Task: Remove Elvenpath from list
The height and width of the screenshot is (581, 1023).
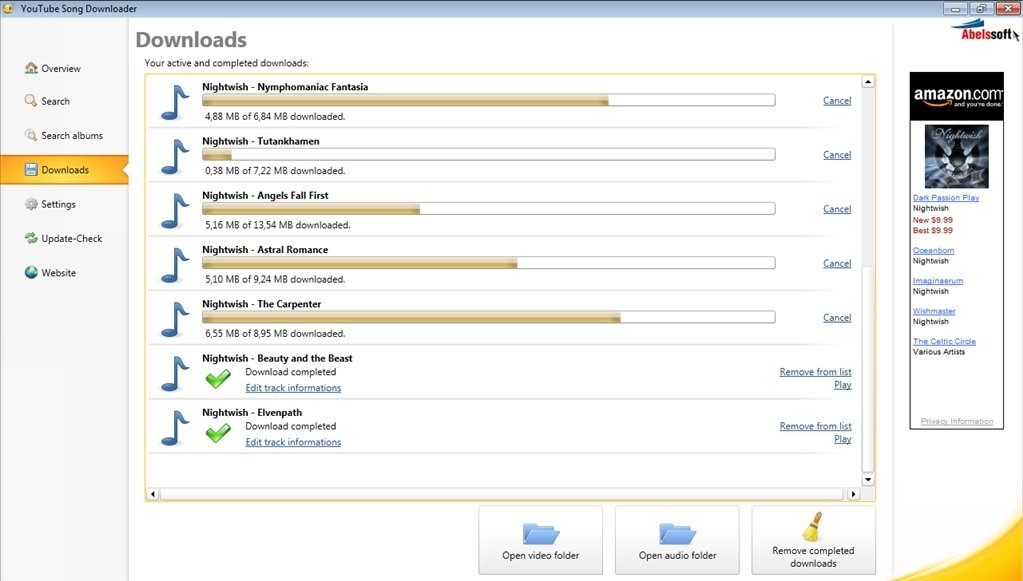Action: pyautogui.click(x=816, y=426)
